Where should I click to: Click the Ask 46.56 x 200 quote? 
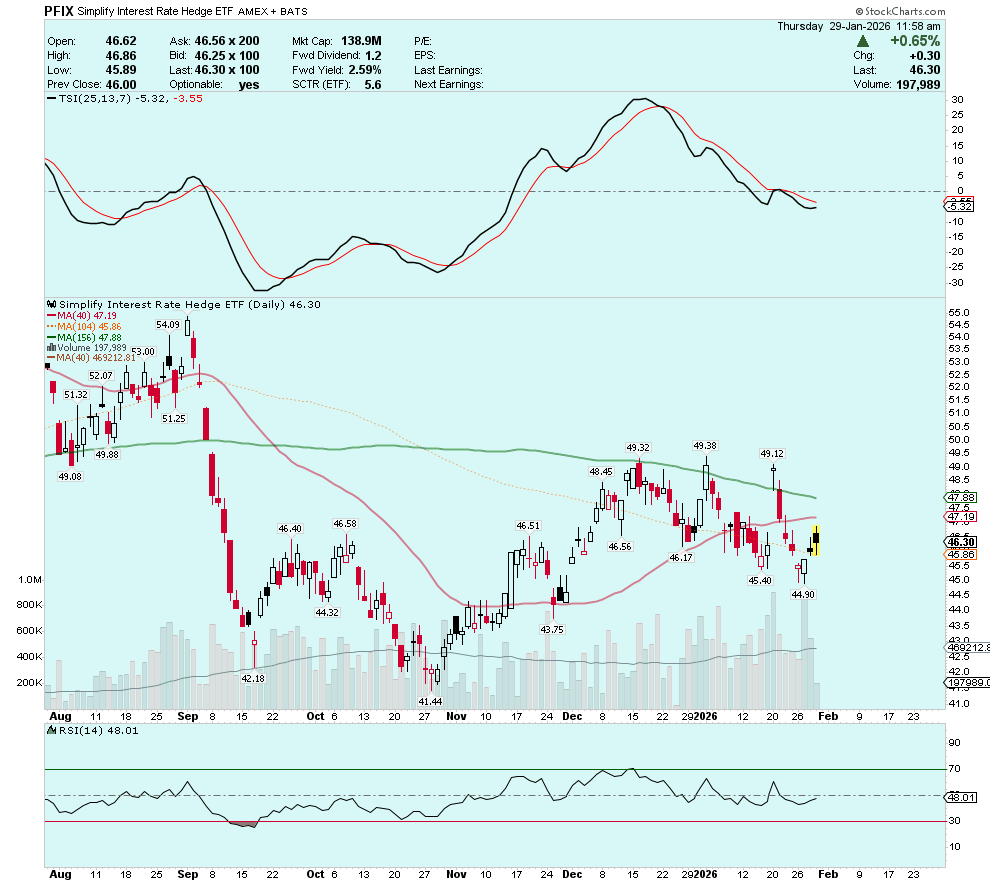tap(227, 41)
